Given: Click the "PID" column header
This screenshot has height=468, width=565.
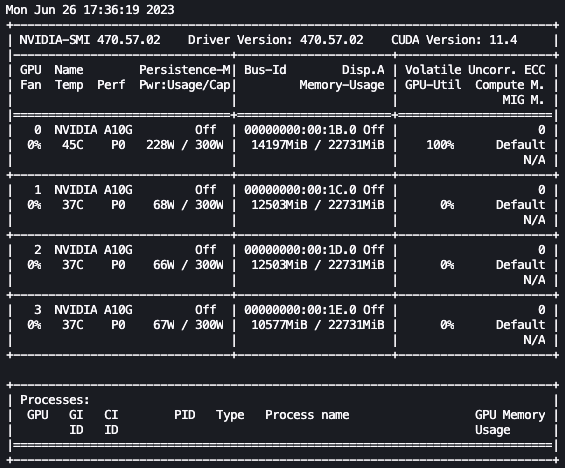Looking at the screenshot, I should click(184, 415).
